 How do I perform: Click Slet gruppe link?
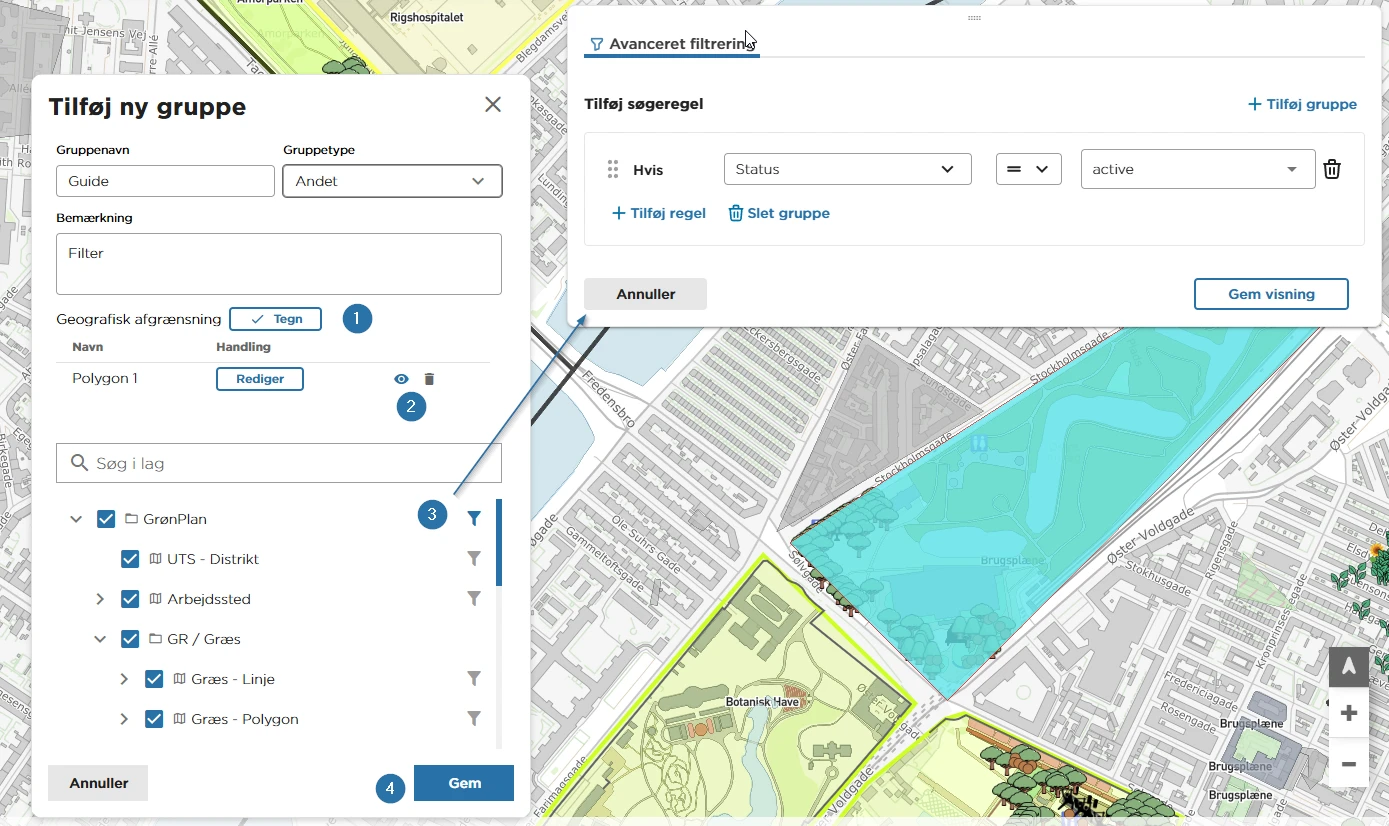pos(779,213)
